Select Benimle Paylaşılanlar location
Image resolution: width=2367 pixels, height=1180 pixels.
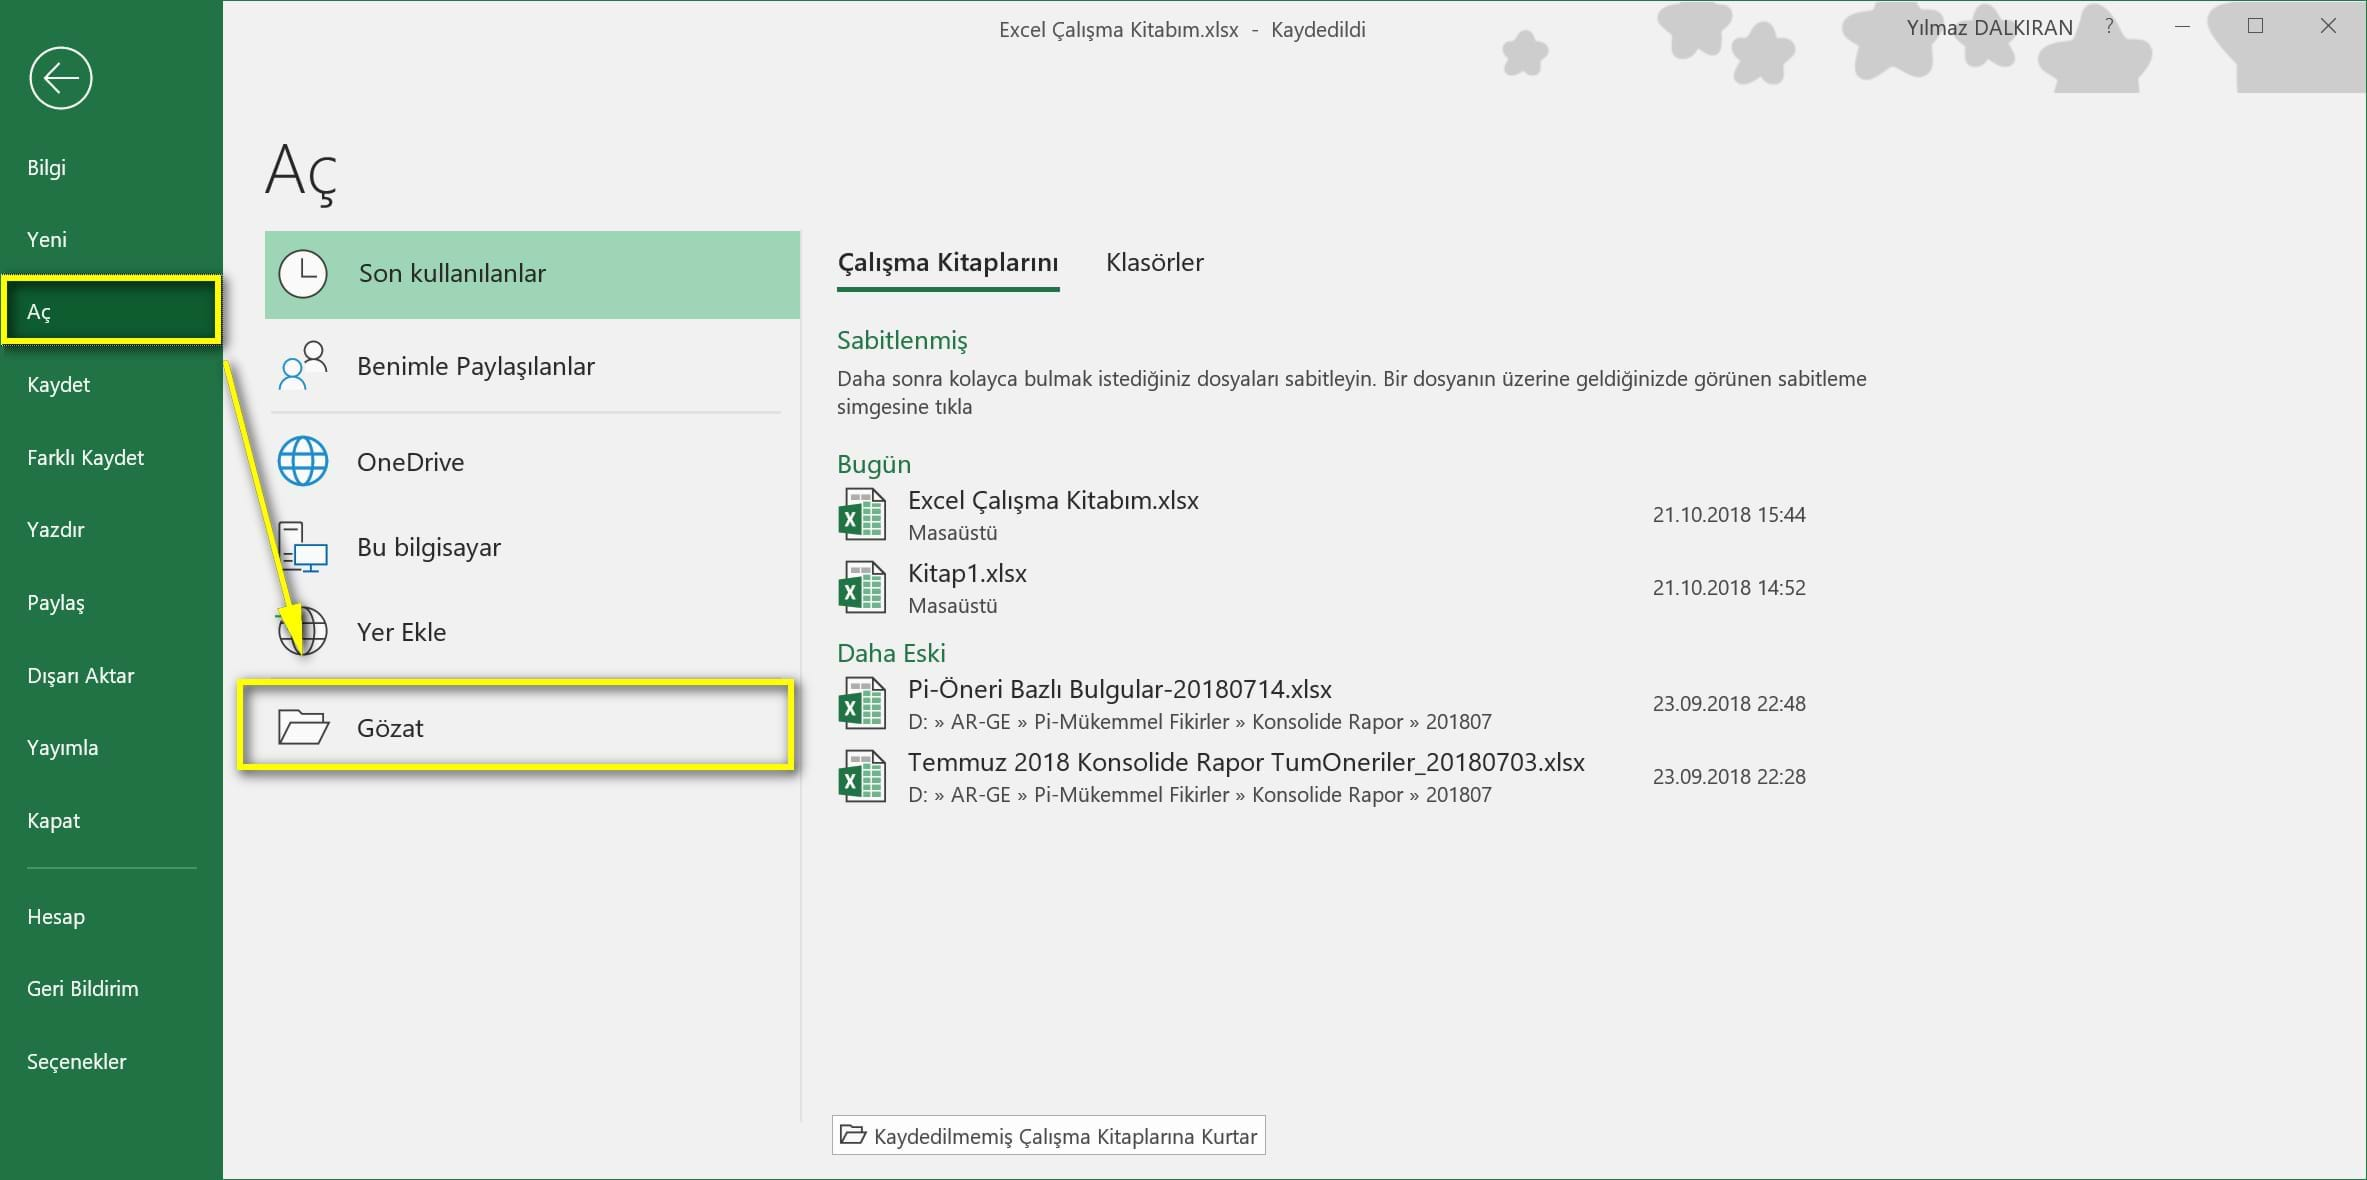pyautogui.click(x=532, y=366)
